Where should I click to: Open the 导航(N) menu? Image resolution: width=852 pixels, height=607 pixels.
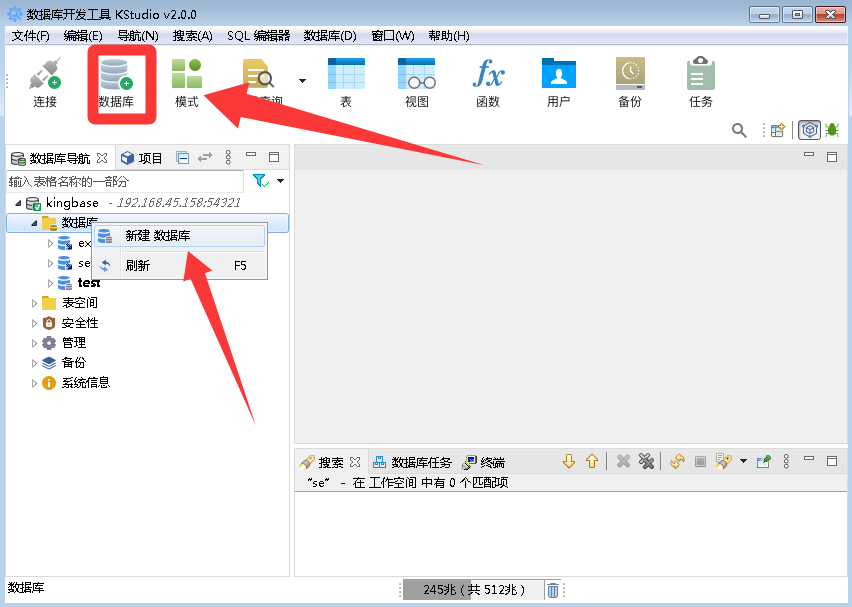point(137,36)
